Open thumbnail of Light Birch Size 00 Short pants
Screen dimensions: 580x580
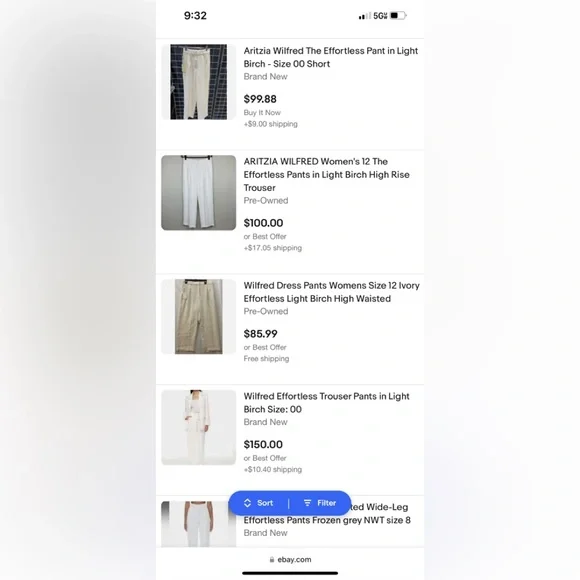click(199, 82)
